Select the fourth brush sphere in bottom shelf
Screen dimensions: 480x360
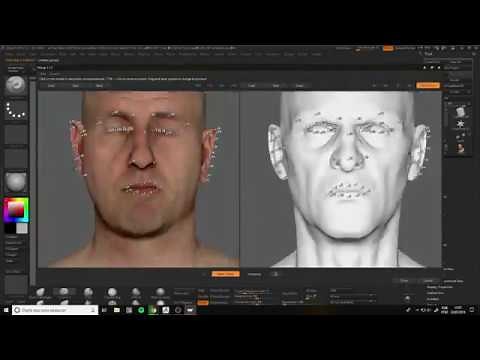pyautogui.click(x=112, y=293)
